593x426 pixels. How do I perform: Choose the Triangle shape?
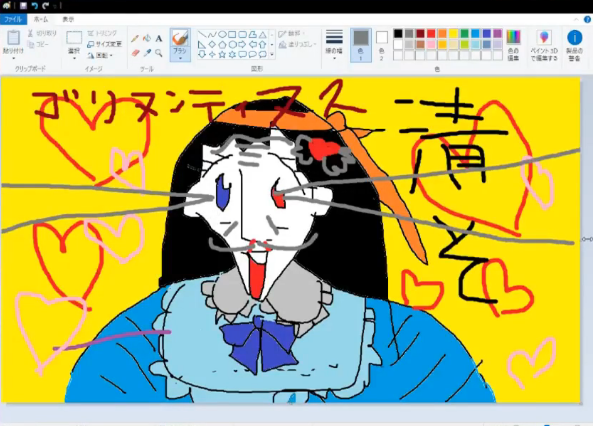click(262, 35)
